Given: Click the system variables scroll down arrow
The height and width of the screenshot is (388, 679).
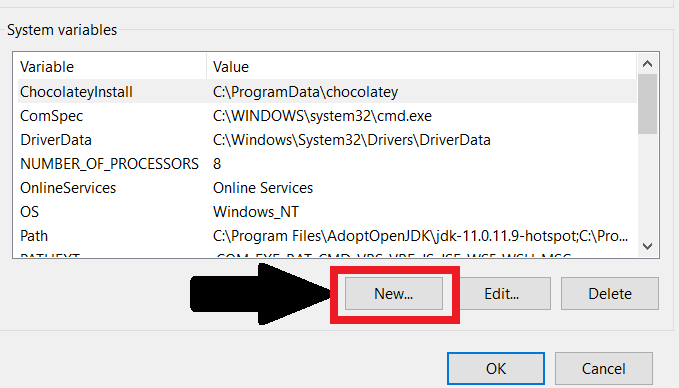Looking at the screenshot, I should (647, 246).
